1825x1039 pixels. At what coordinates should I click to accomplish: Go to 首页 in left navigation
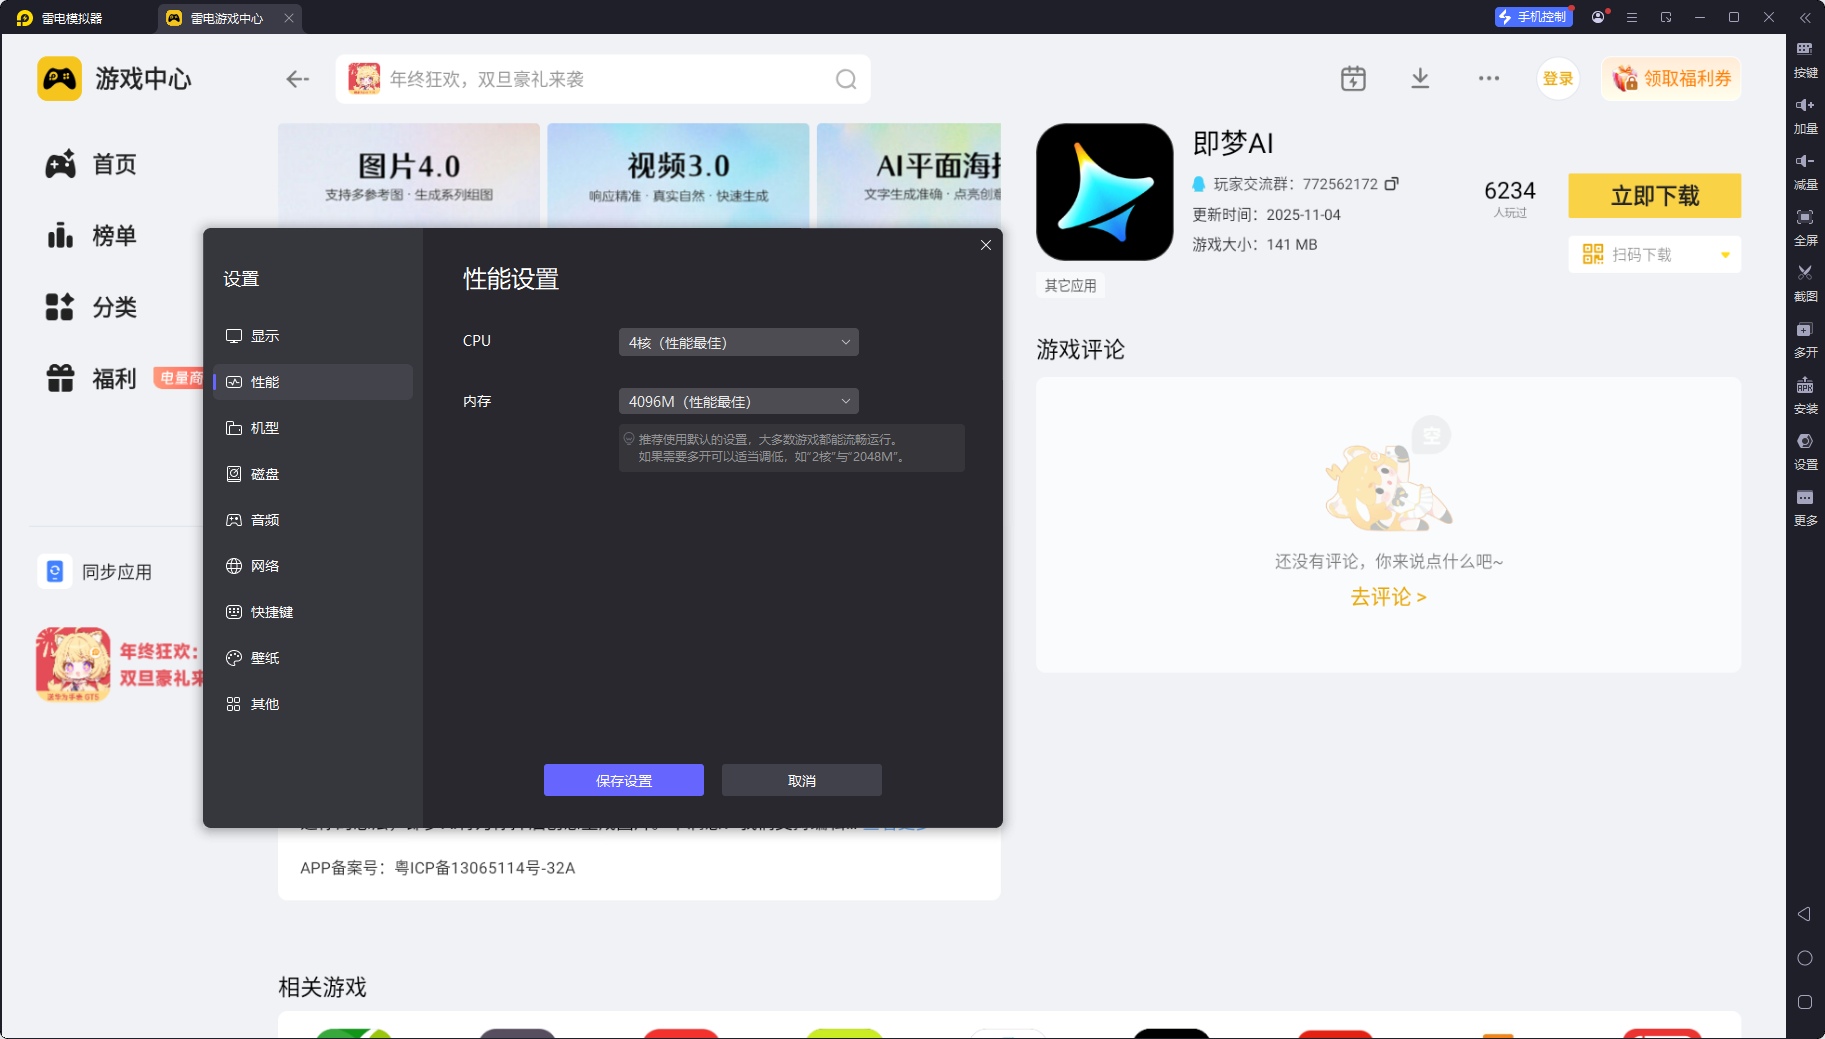click(92, 164)
